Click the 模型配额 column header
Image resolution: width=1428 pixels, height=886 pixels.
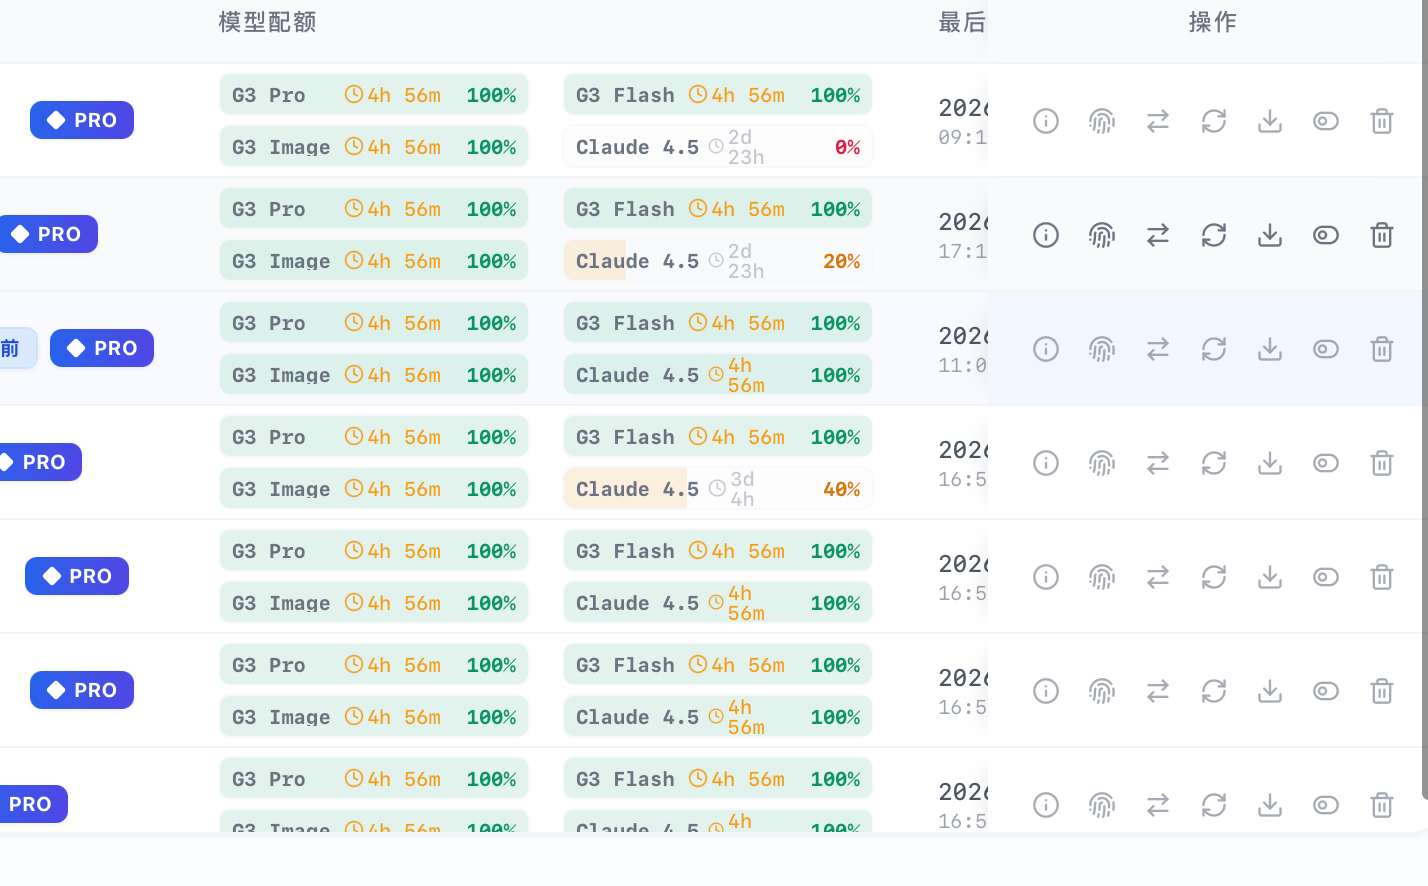268,22
